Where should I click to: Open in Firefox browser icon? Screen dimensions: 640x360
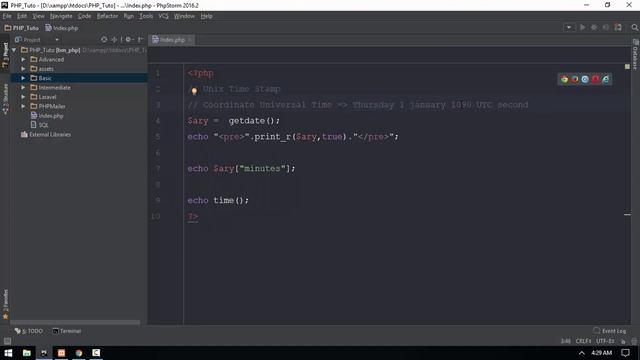[575, 80]
